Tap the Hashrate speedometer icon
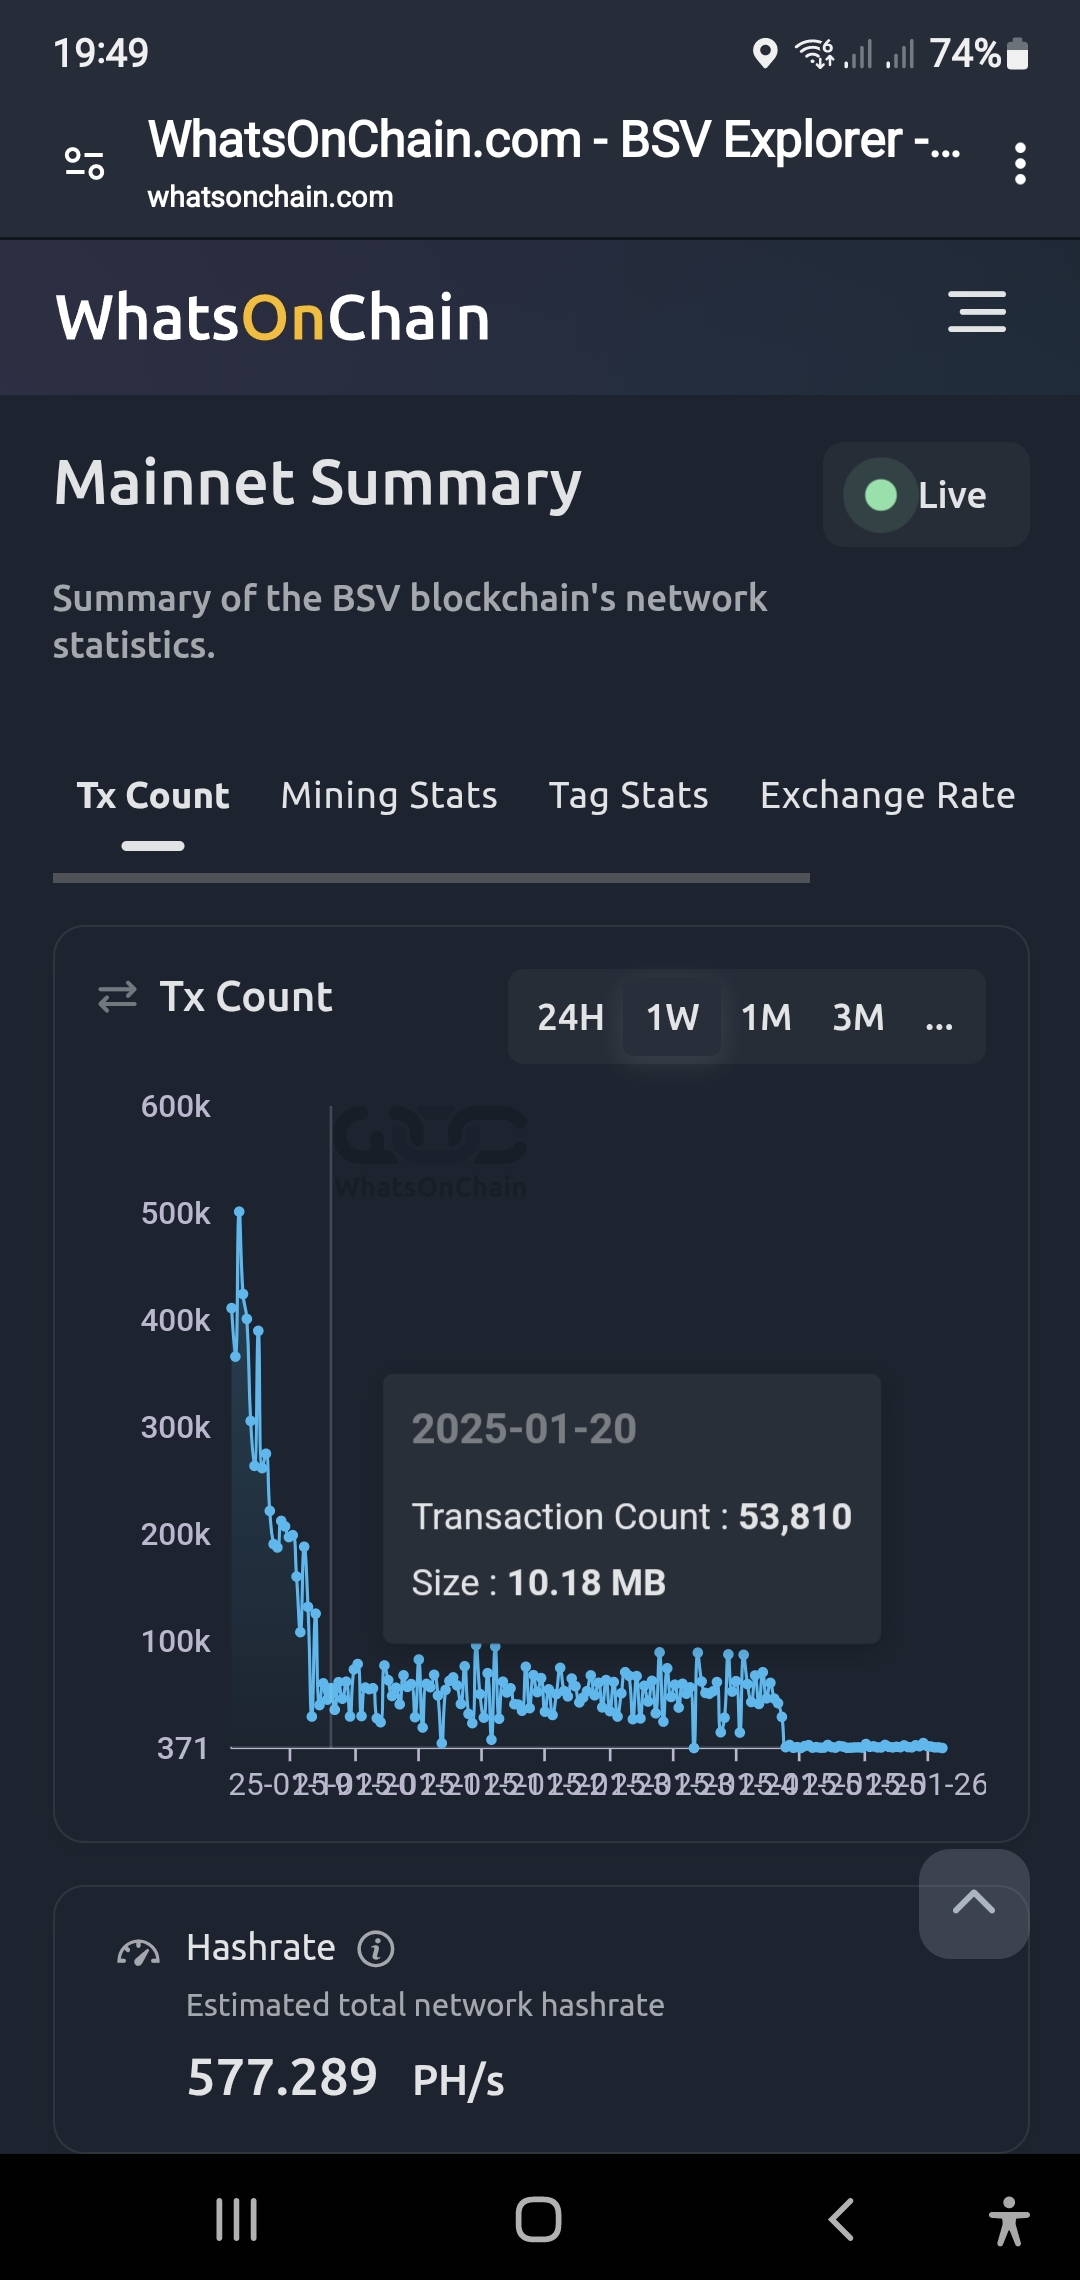This screenshot has width=1080, height=2280. point(138,1952)
